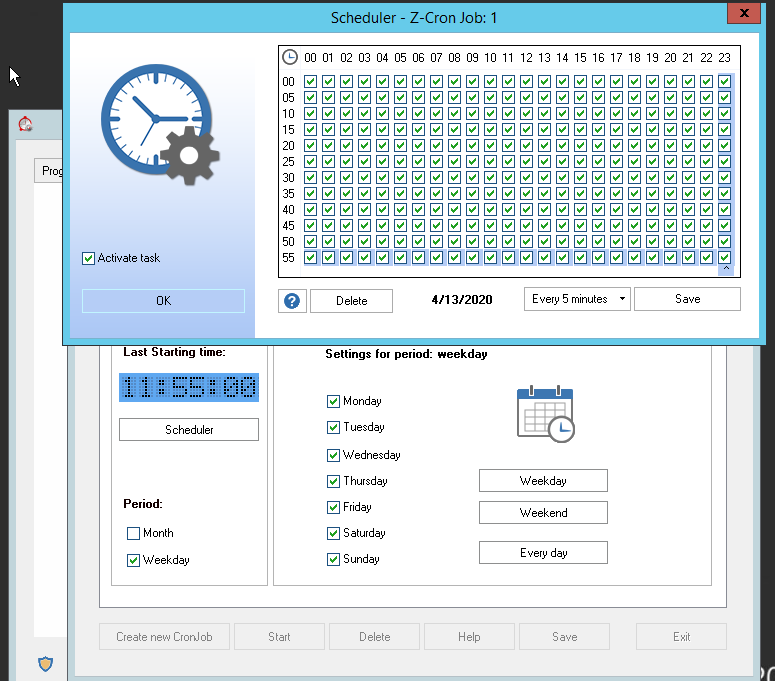Toggle the Activate task checkbox

tap(88, 258)
